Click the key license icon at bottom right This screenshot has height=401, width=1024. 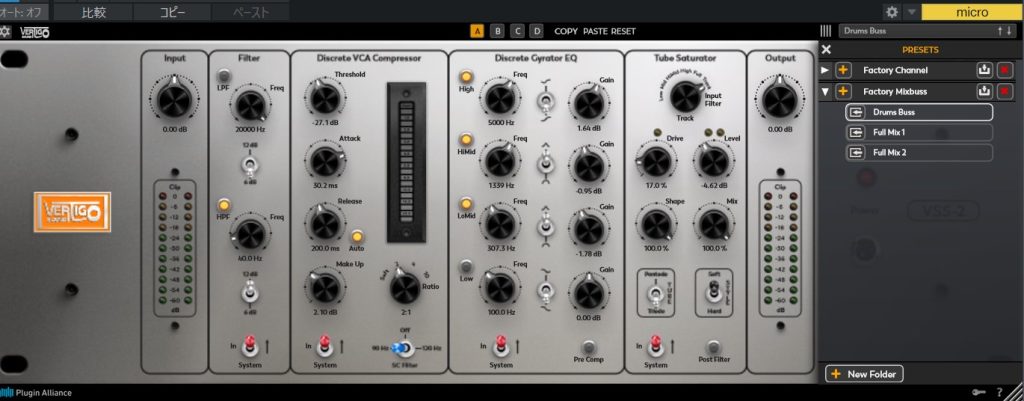[977, 392]
